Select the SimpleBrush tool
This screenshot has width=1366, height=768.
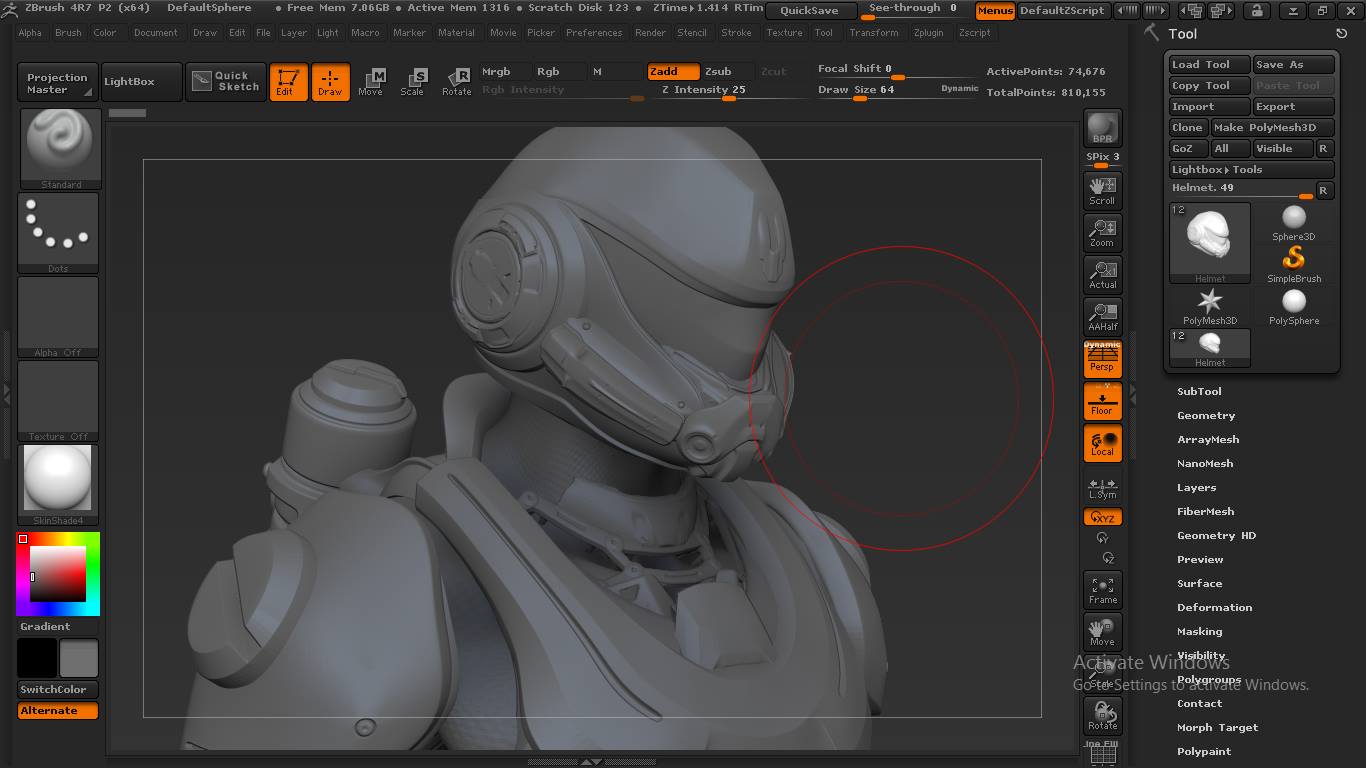click(x=1294, y=265)
